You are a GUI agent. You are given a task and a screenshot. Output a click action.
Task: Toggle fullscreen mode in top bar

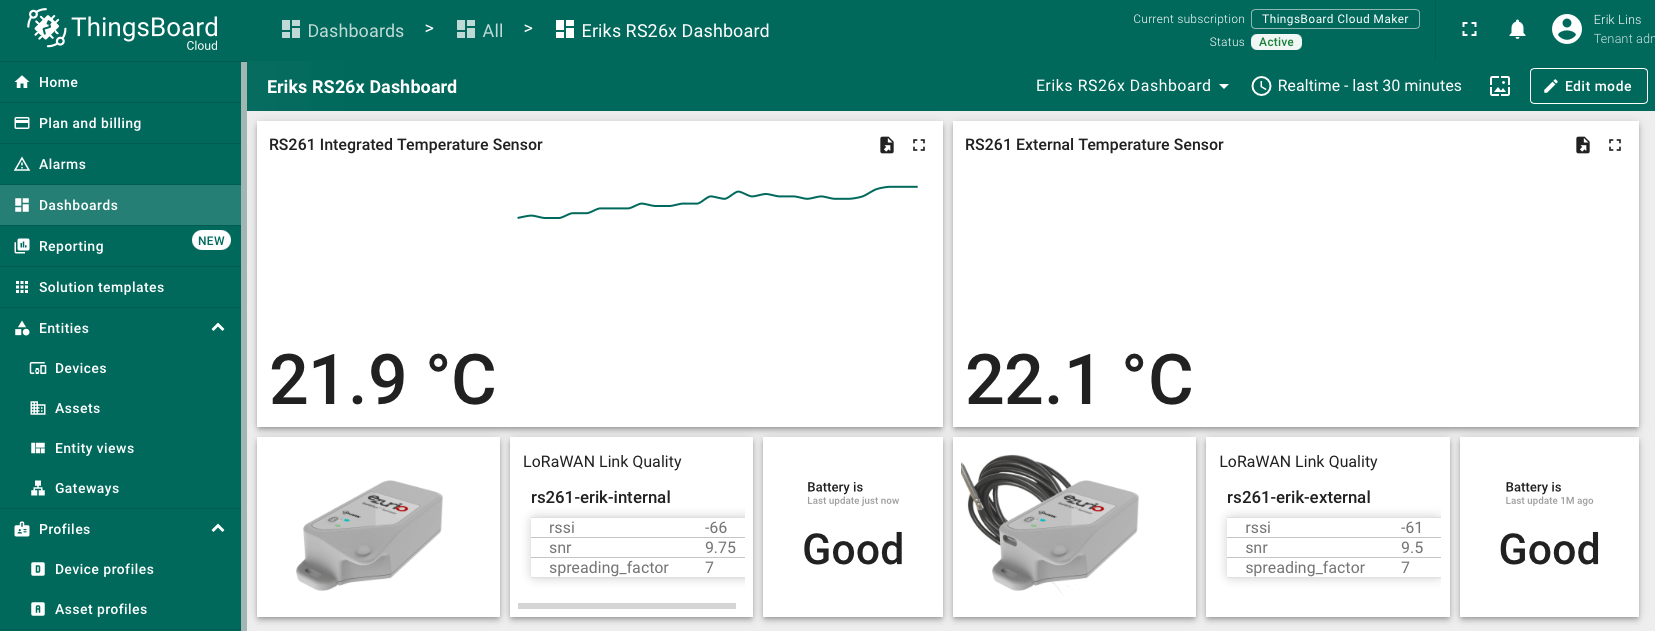coord(1469,30)
